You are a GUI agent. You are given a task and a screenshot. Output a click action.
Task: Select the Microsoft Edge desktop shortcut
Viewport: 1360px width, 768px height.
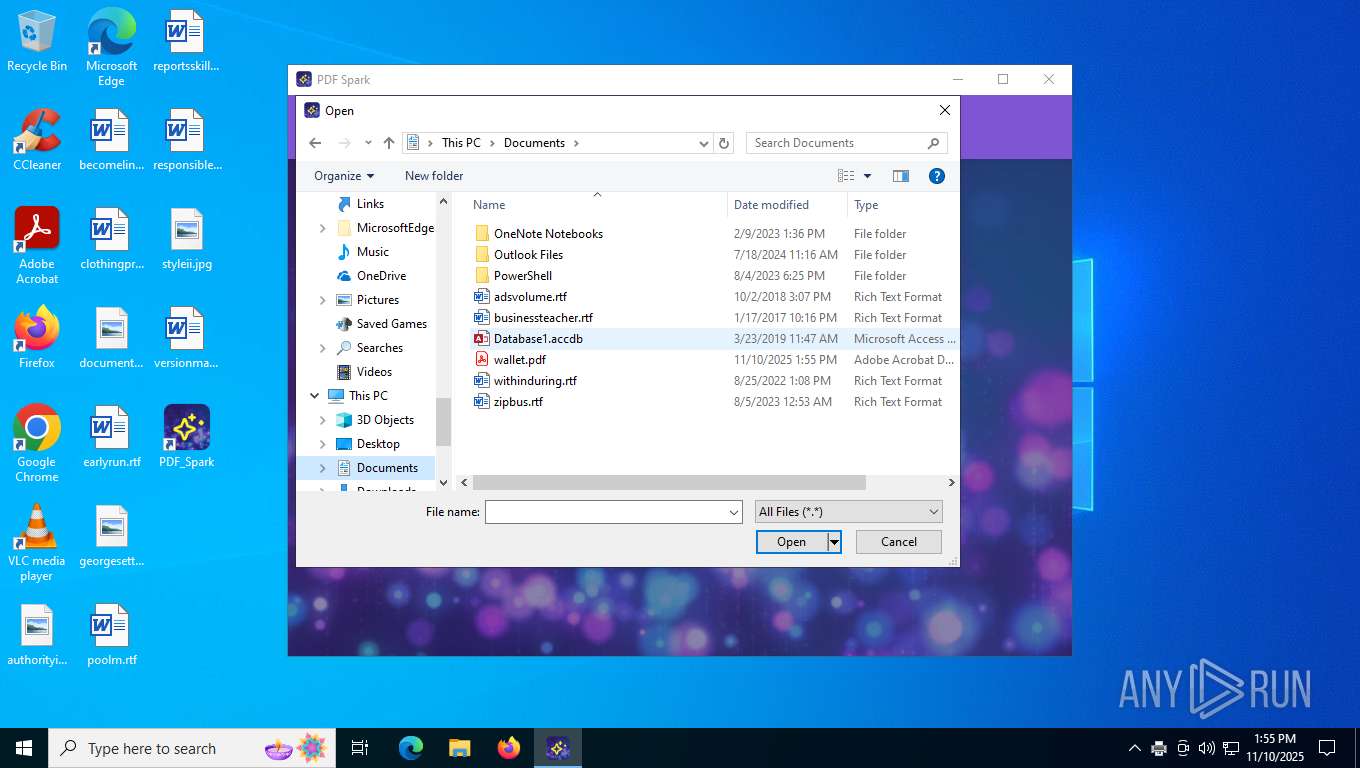(111, 48)
